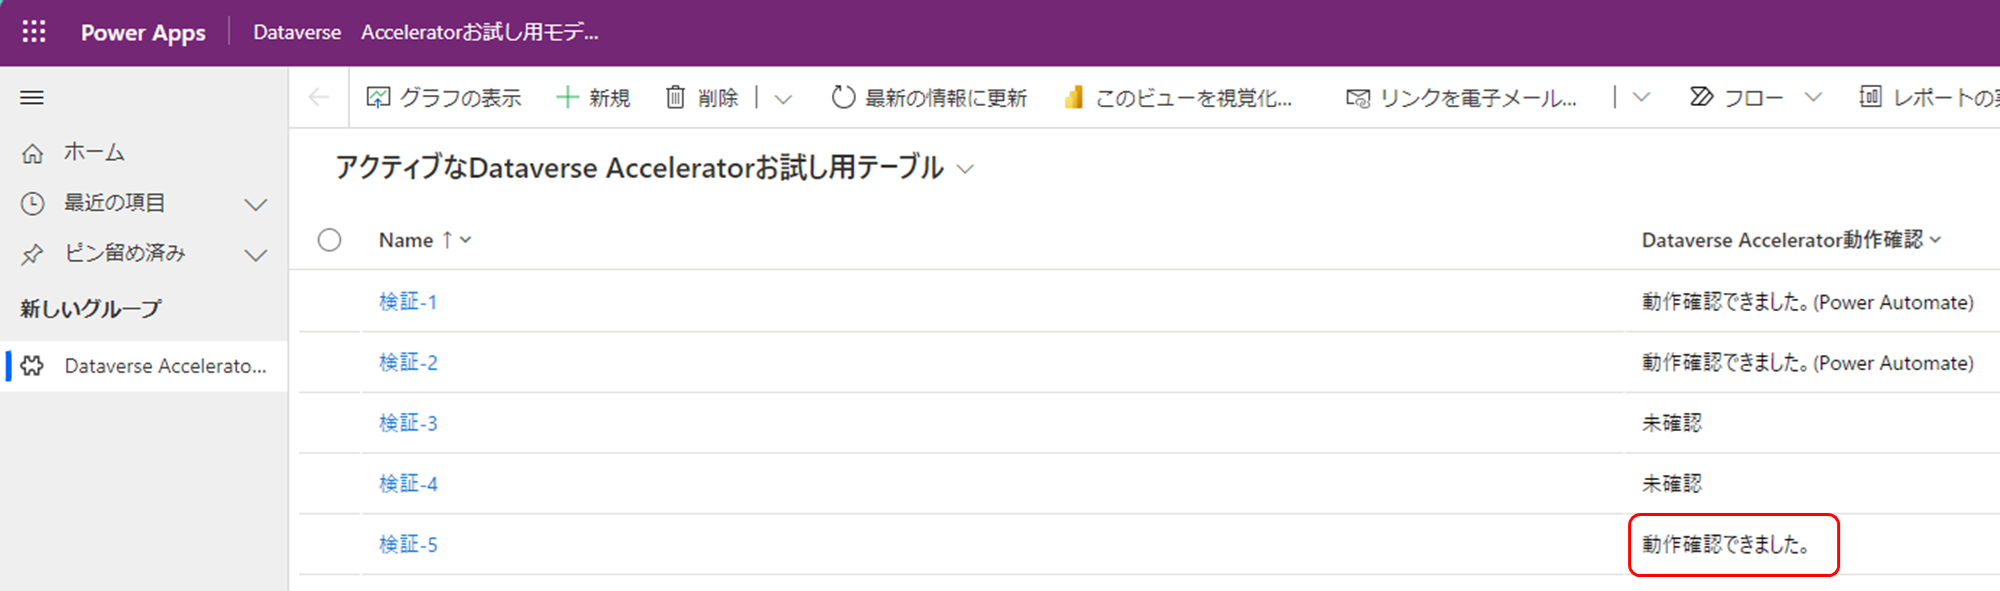Click 検証-1 status cell text 動作確認できました。(Power Automate)

pos(1808,302)
